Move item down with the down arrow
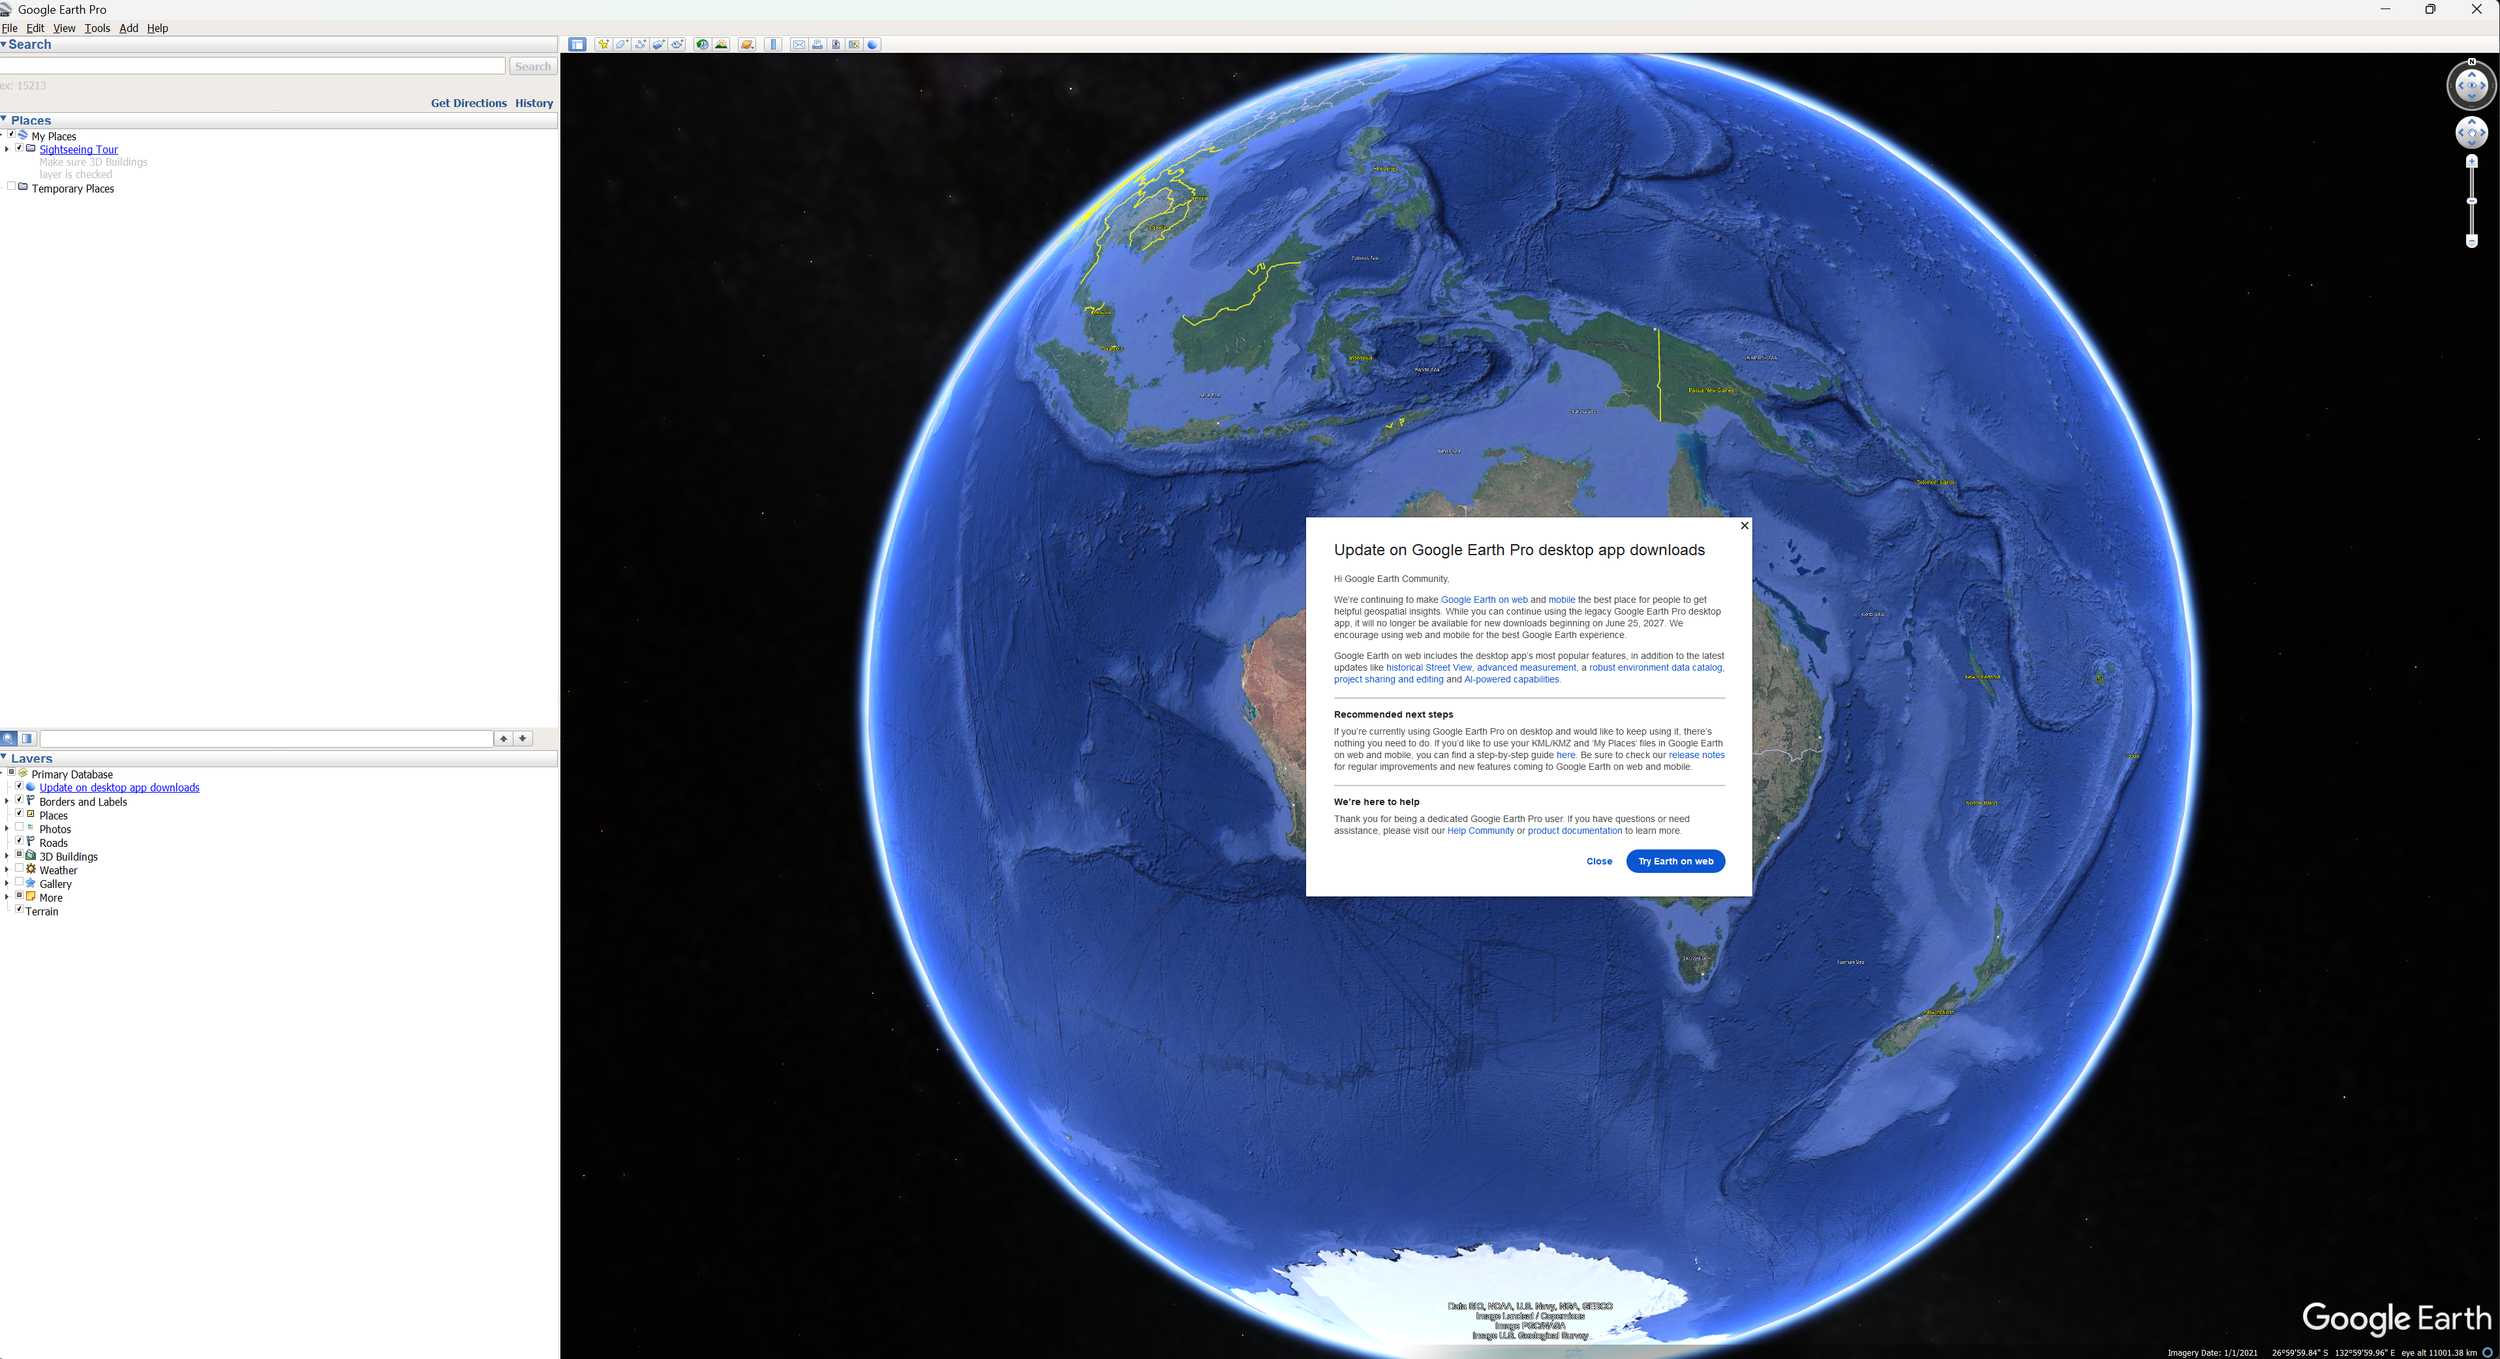Screen dimensions: 2500x1359 [x=523, y=739]
